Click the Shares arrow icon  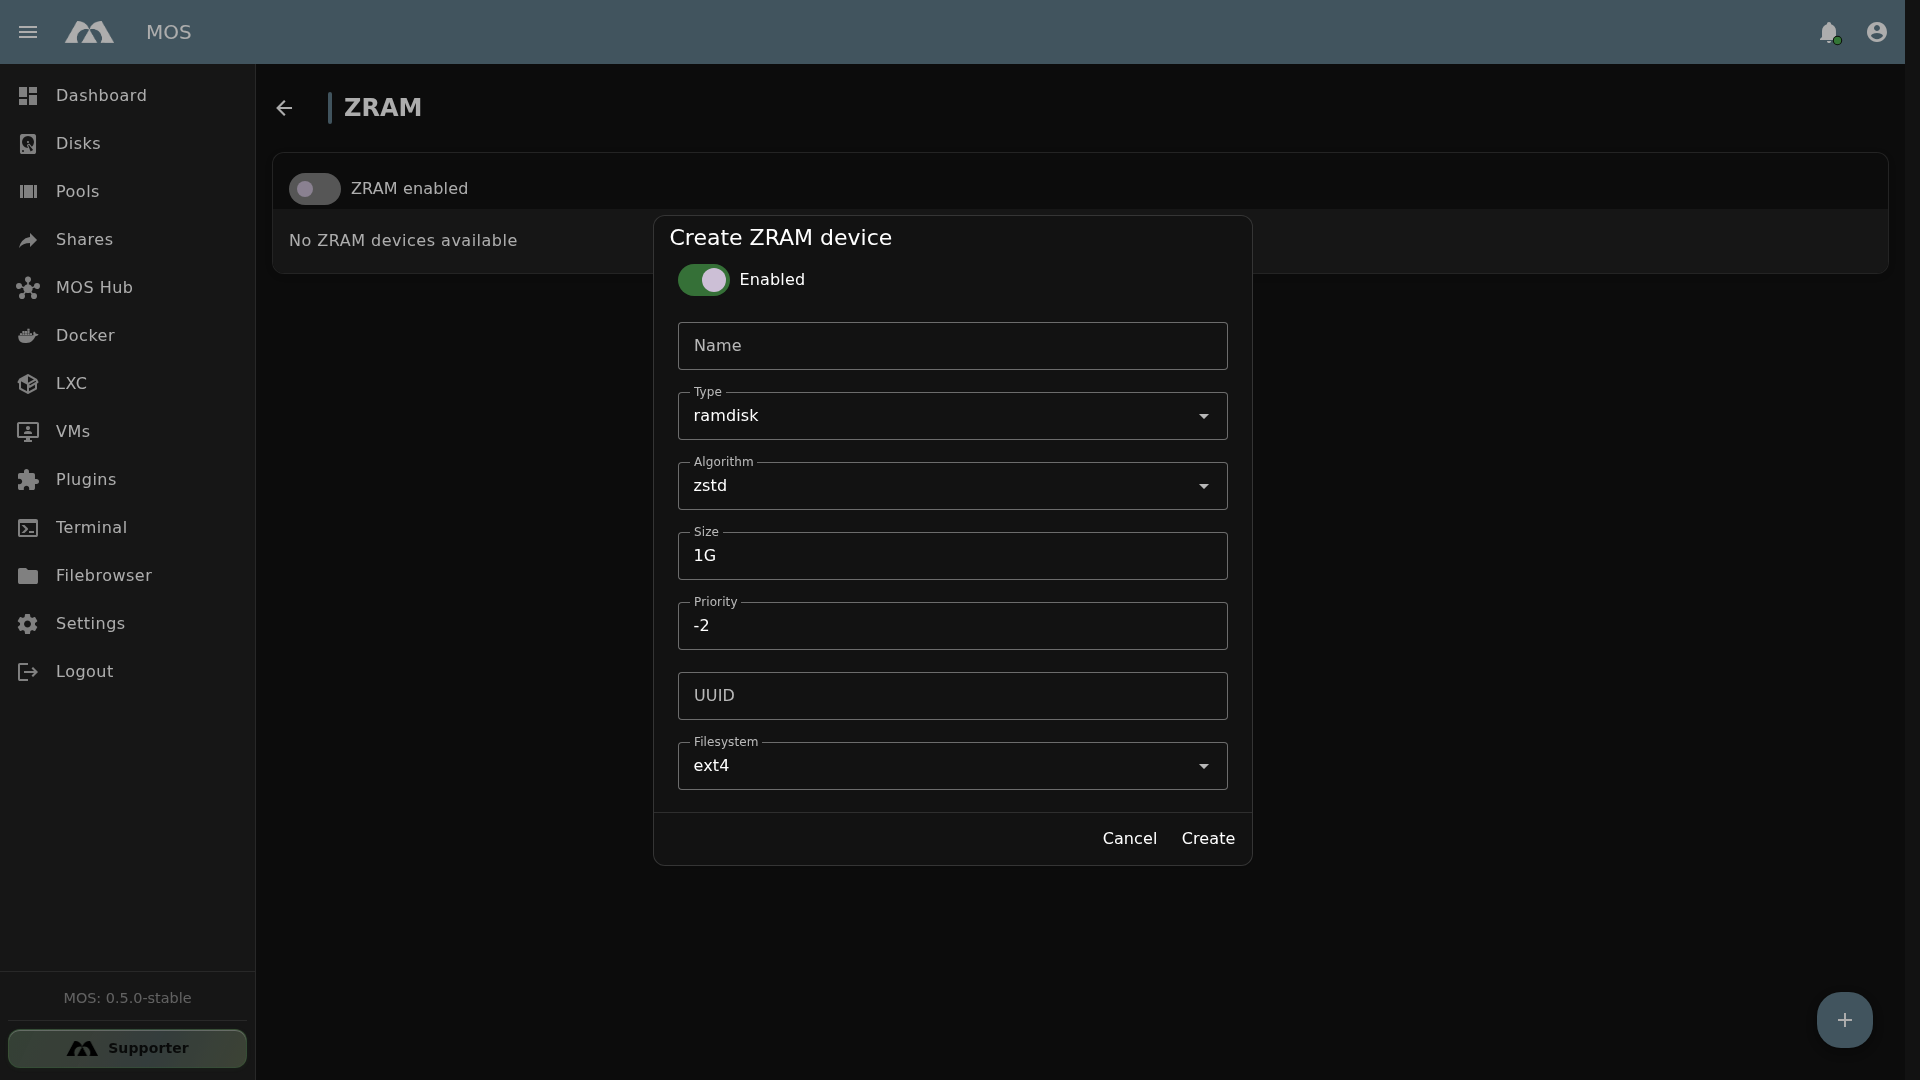(28, 240)
